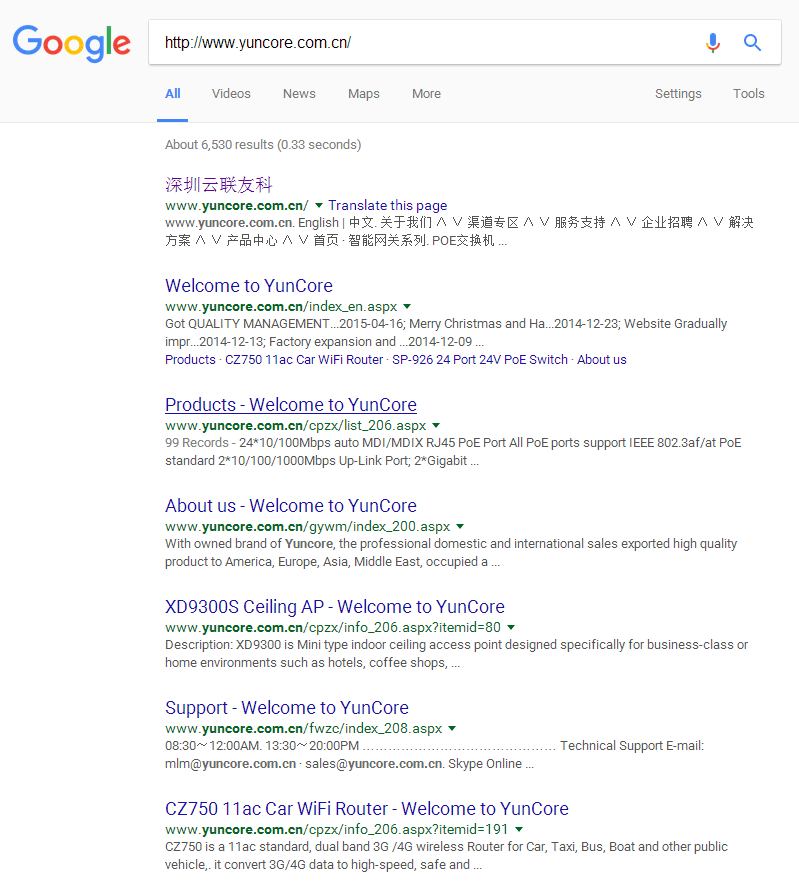Expand arrow next to list_206.aspx URL
Image resolution: width=799 pixels, height=885 pixels.
pyautogui.click(x=436, y=426)
